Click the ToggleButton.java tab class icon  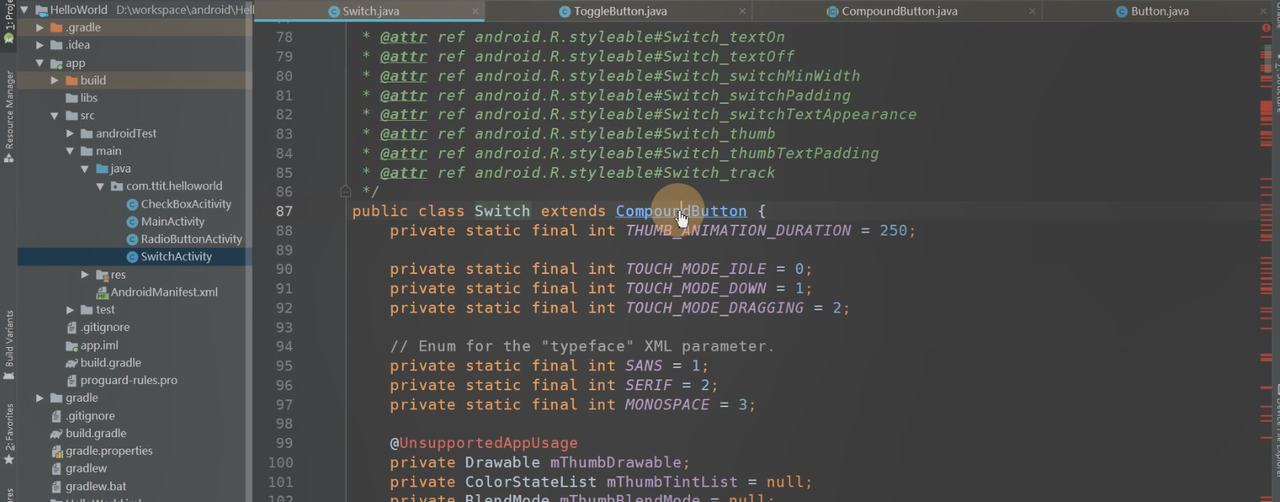click(x=565, y=11)
